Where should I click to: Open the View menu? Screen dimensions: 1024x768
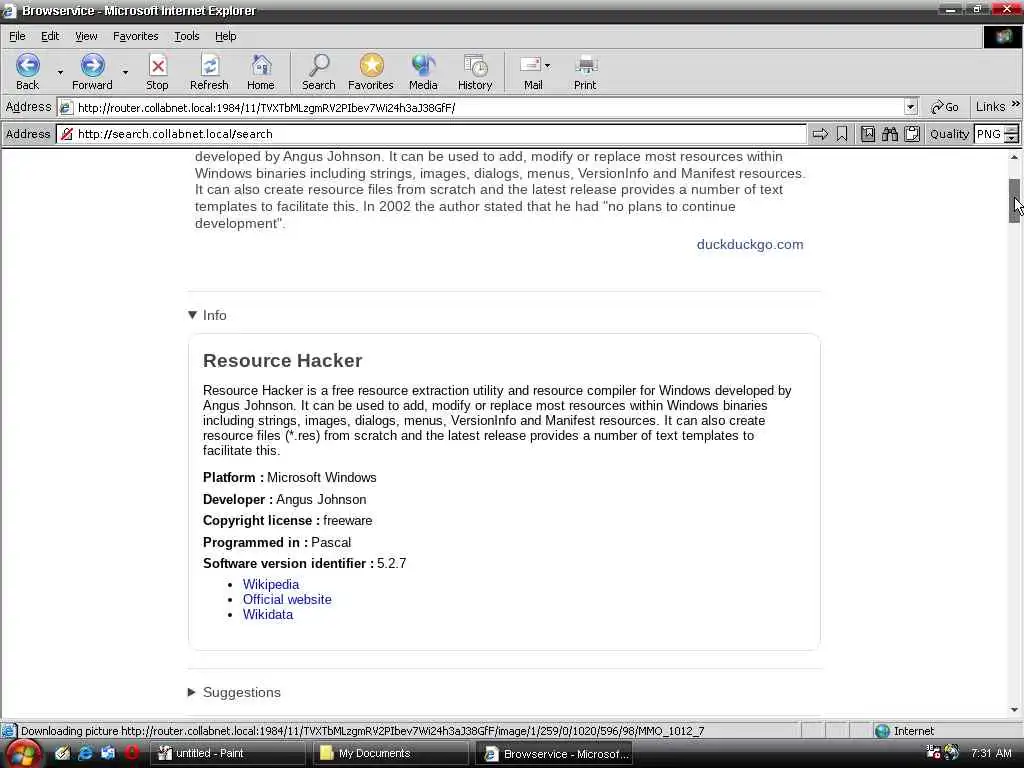[x=86, y=36]
